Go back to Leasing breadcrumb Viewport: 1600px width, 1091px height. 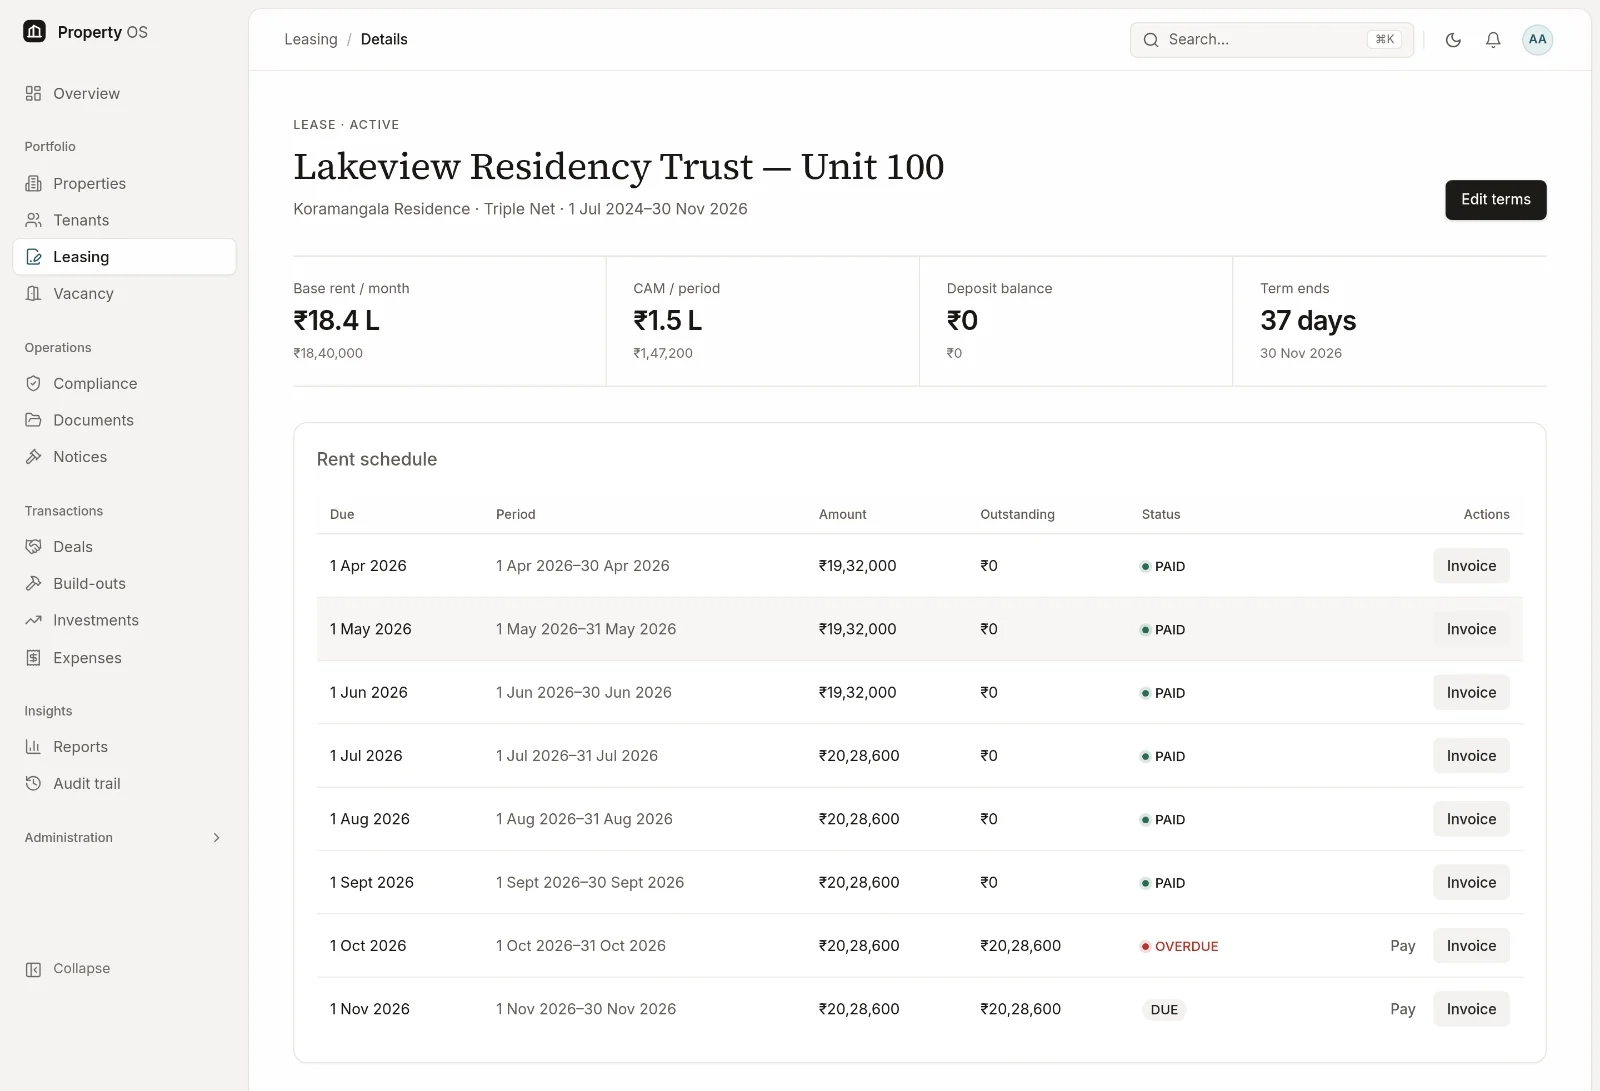tap(311, 39)
